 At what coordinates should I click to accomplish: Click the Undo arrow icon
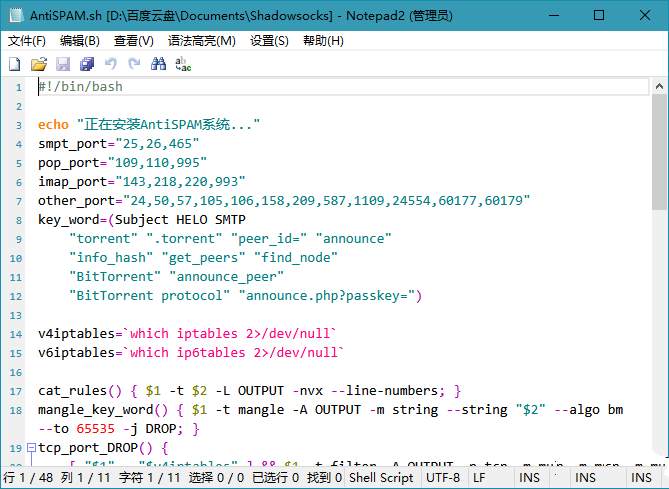[x=111, y=64]
